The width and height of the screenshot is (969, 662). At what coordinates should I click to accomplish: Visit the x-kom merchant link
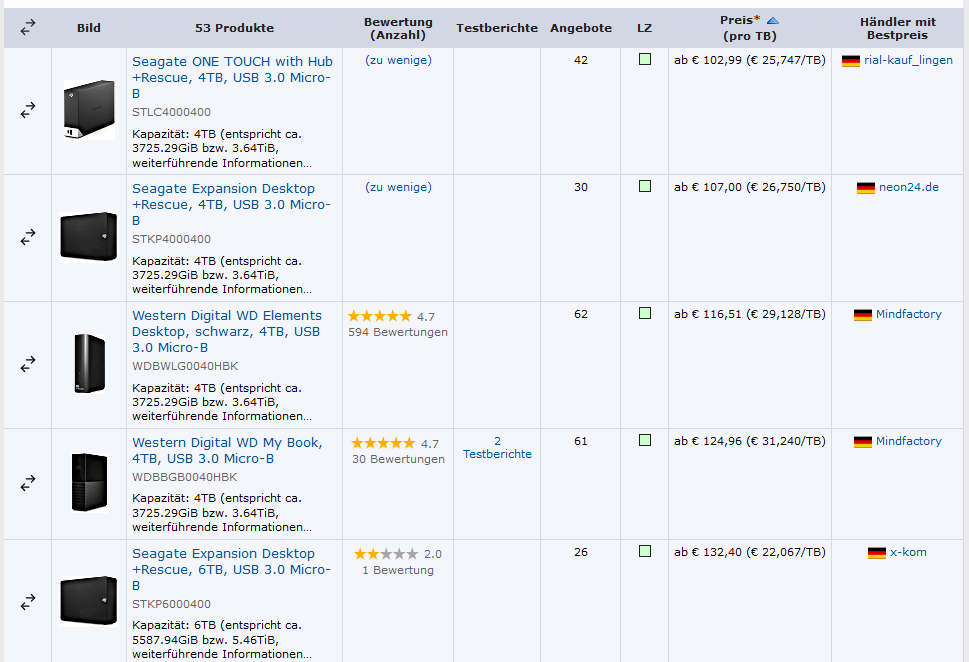pyautogui.click(x=908, y=552)
